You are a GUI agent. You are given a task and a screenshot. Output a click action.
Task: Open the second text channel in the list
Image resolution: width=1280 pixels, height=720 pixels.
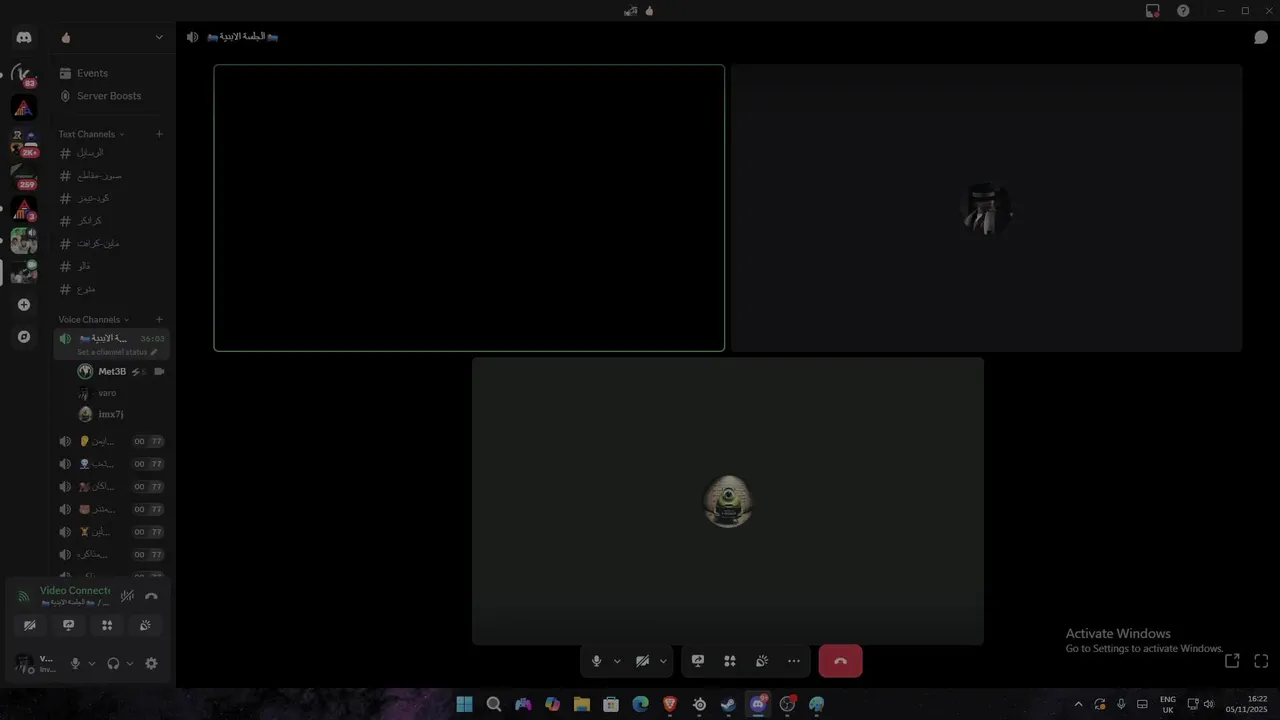(111, 176)
